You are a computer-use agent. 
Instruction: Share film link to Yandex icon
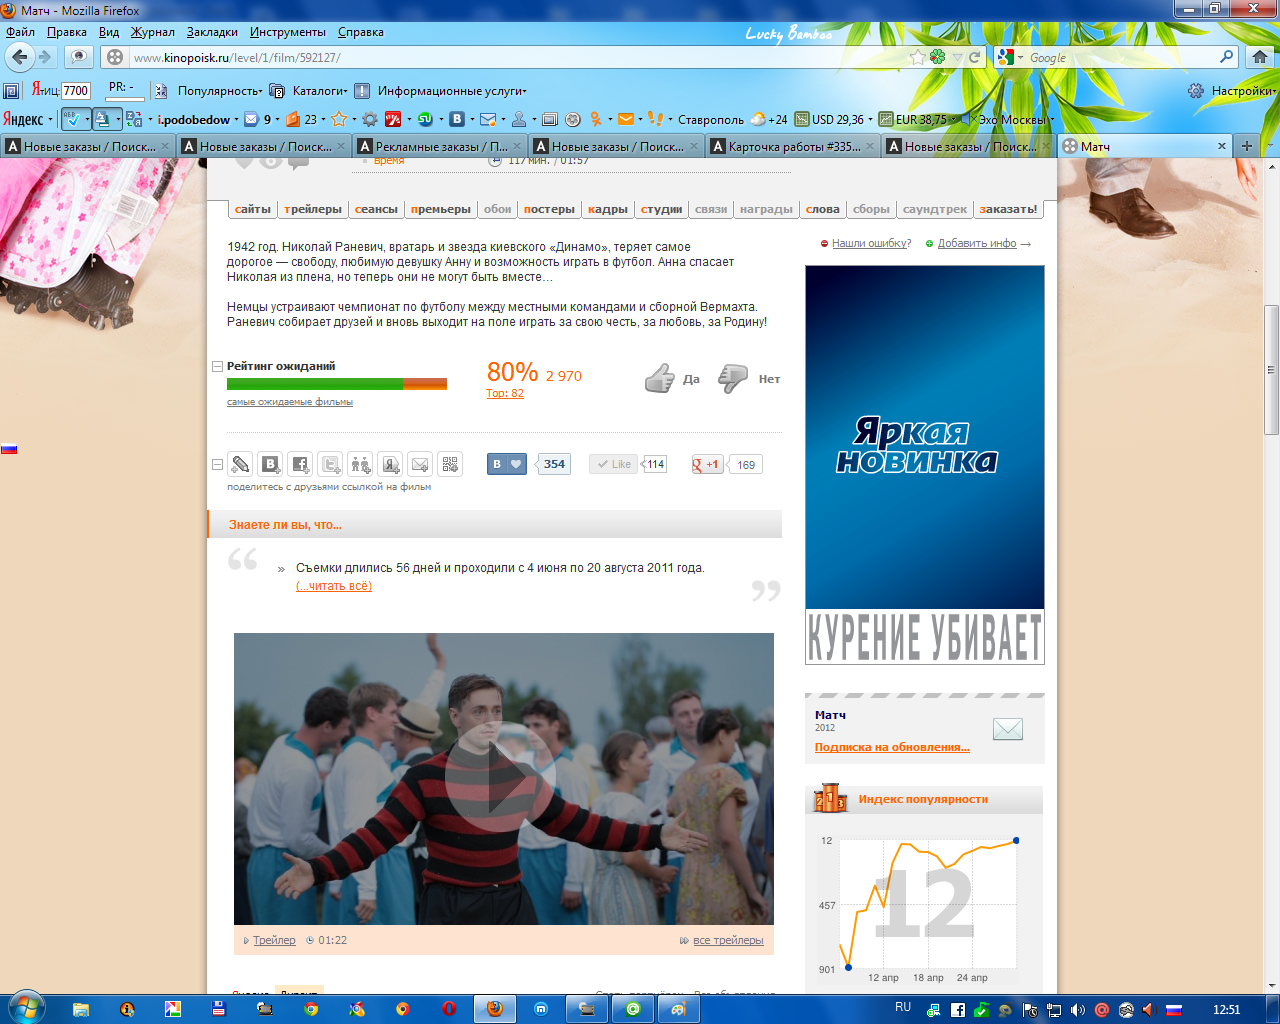coord(390,464)
